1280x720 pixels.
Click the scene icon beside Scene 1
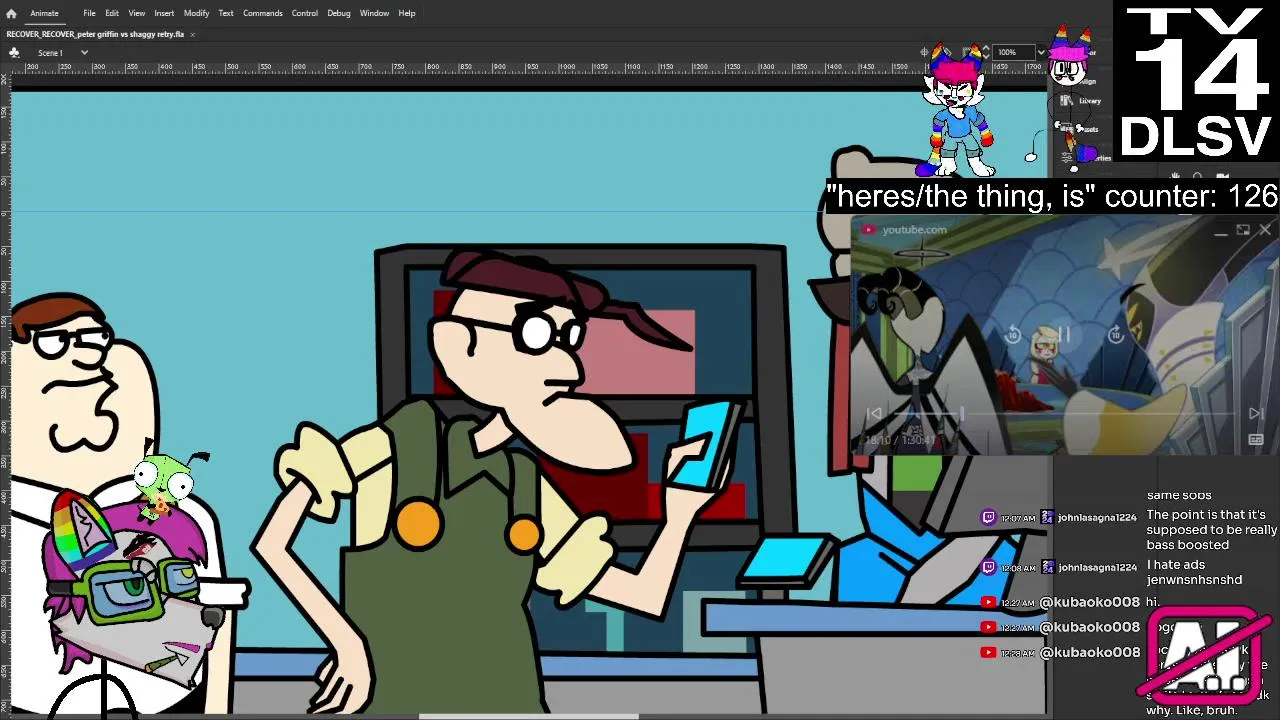pyautogui.click(x=14, y=52)
